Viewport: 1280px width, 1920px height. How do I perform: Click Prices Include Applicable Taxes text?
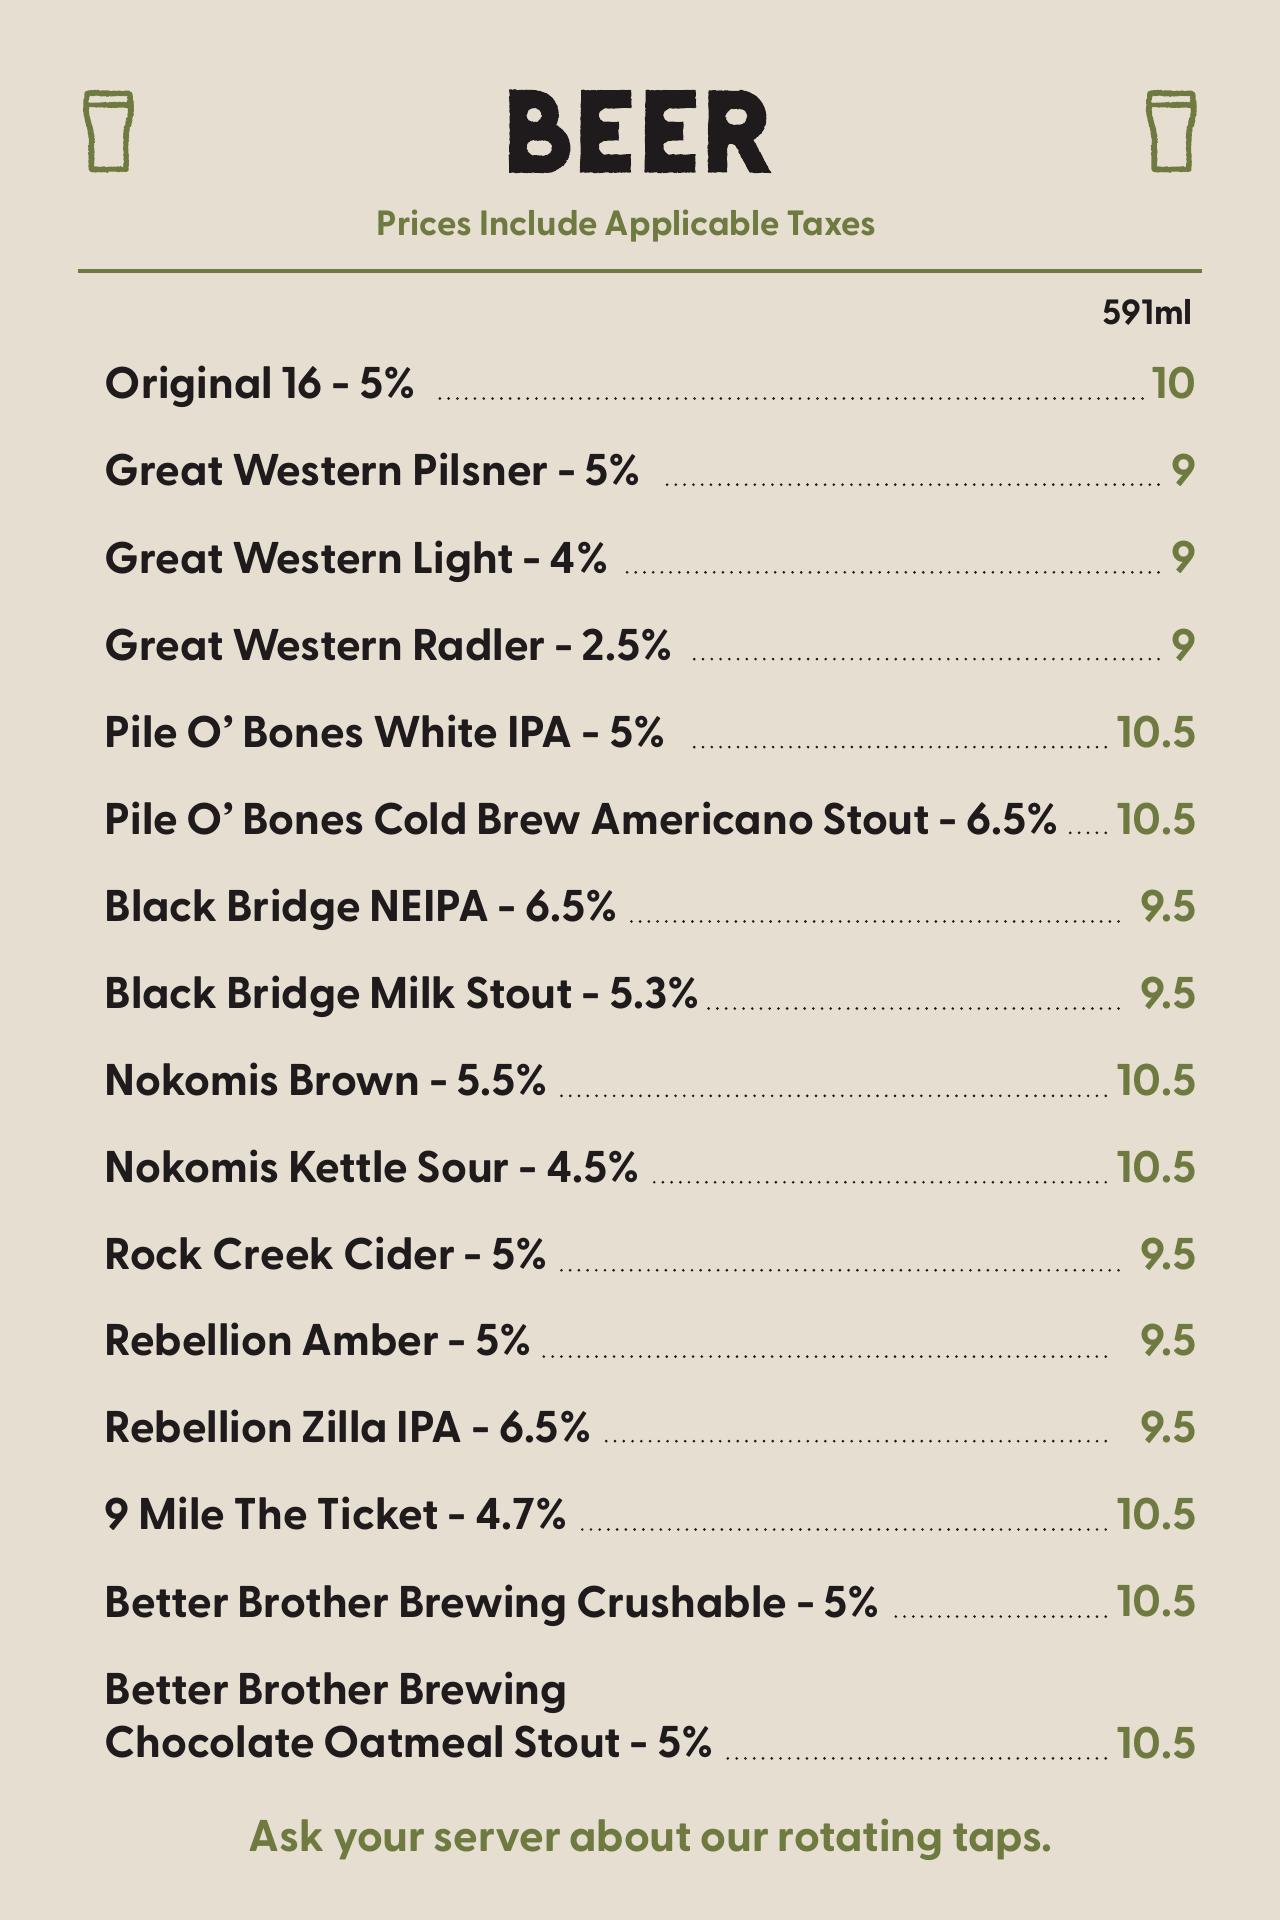[x=625, y=223]
